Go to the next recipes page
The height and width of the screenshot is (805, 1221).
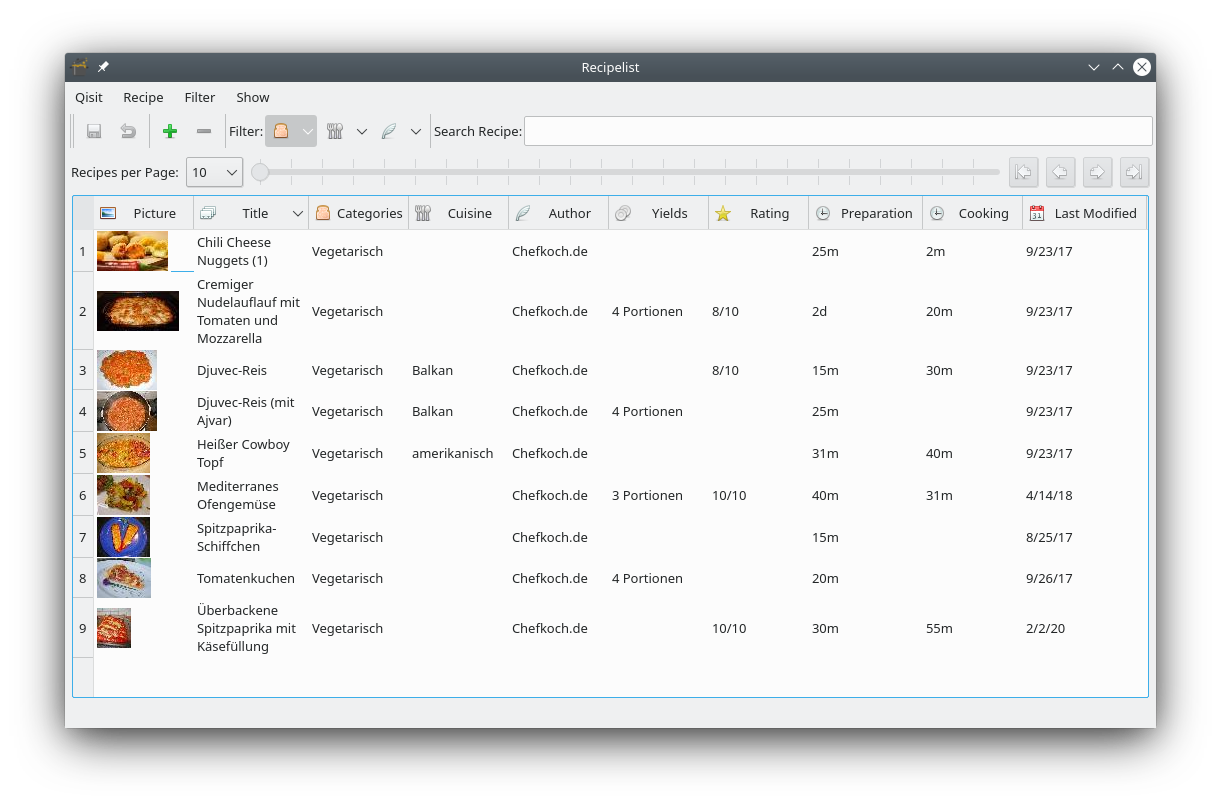tap(1097, 172)
